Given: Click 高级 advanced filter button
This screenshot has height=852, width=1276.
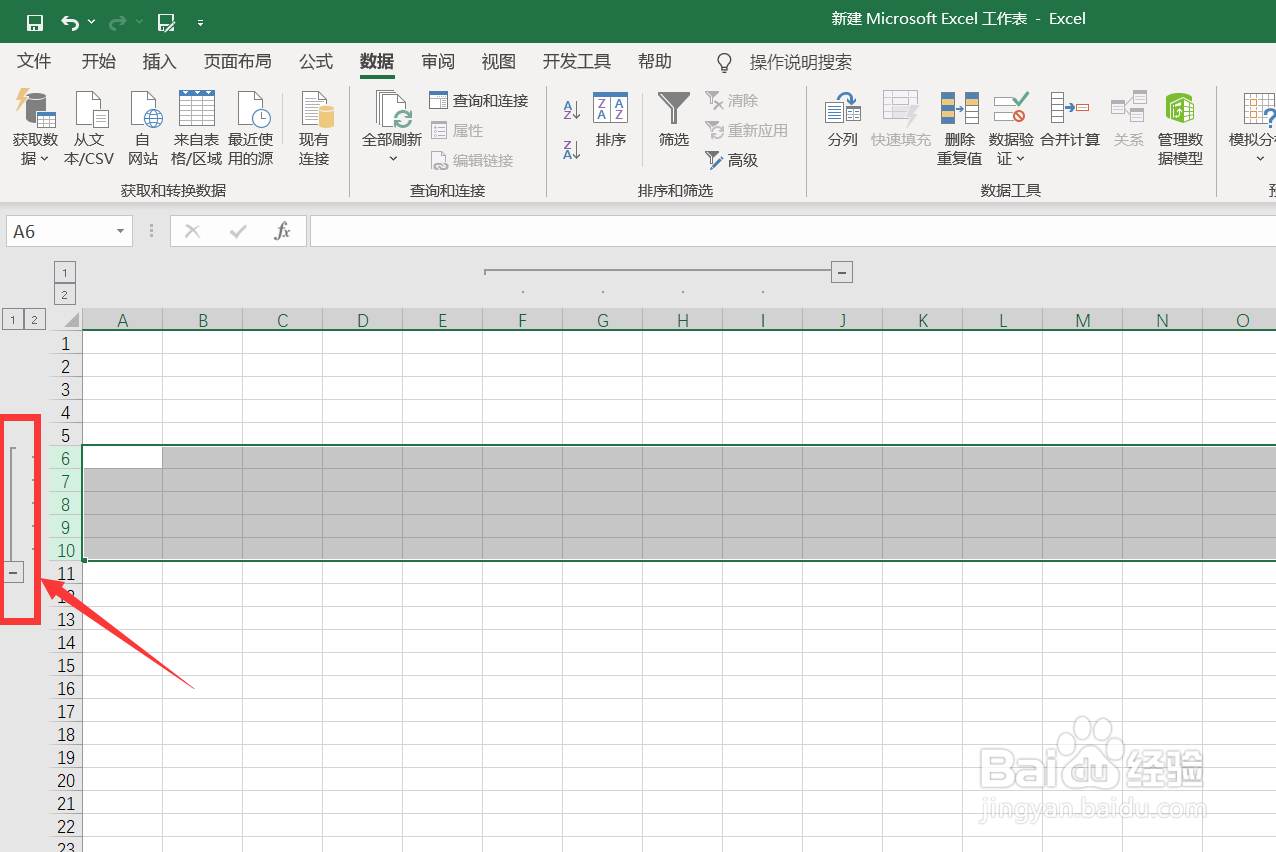Looking at the screenshot, I should pos(732,160).
